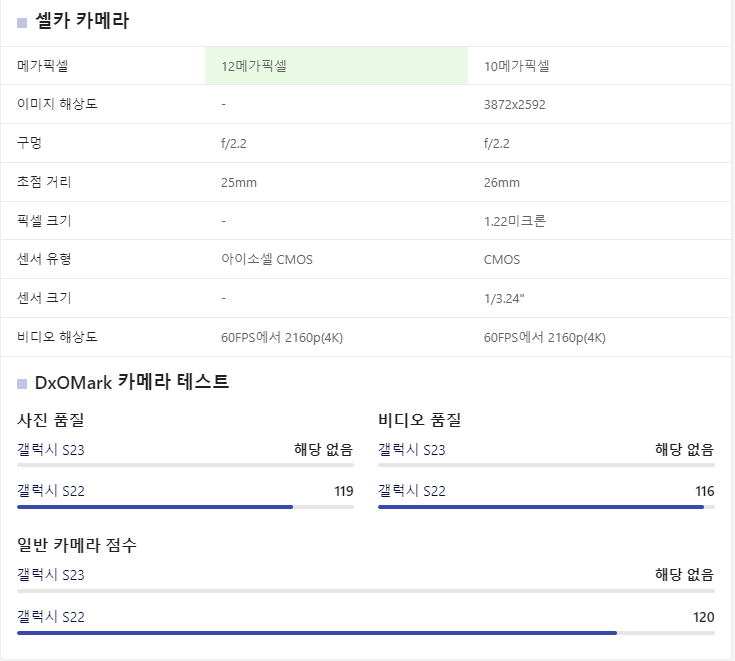Click the 센서 크기 row label
Viewport: 735px width, 661px height.
pos(44,298)
